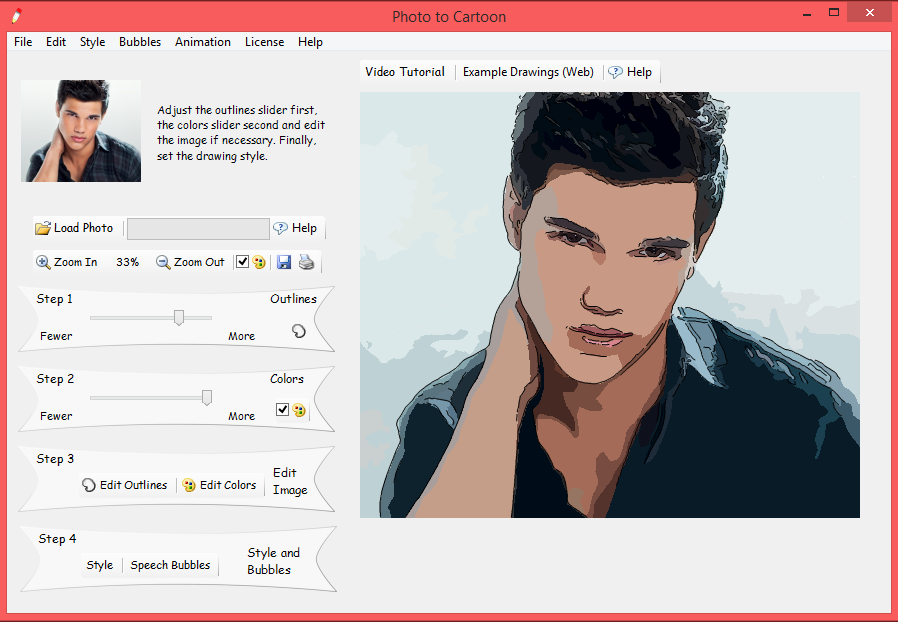Click the Help icon beside the file path field
Viewport: 898px width, 622px height.
click(x=281, y=228)
